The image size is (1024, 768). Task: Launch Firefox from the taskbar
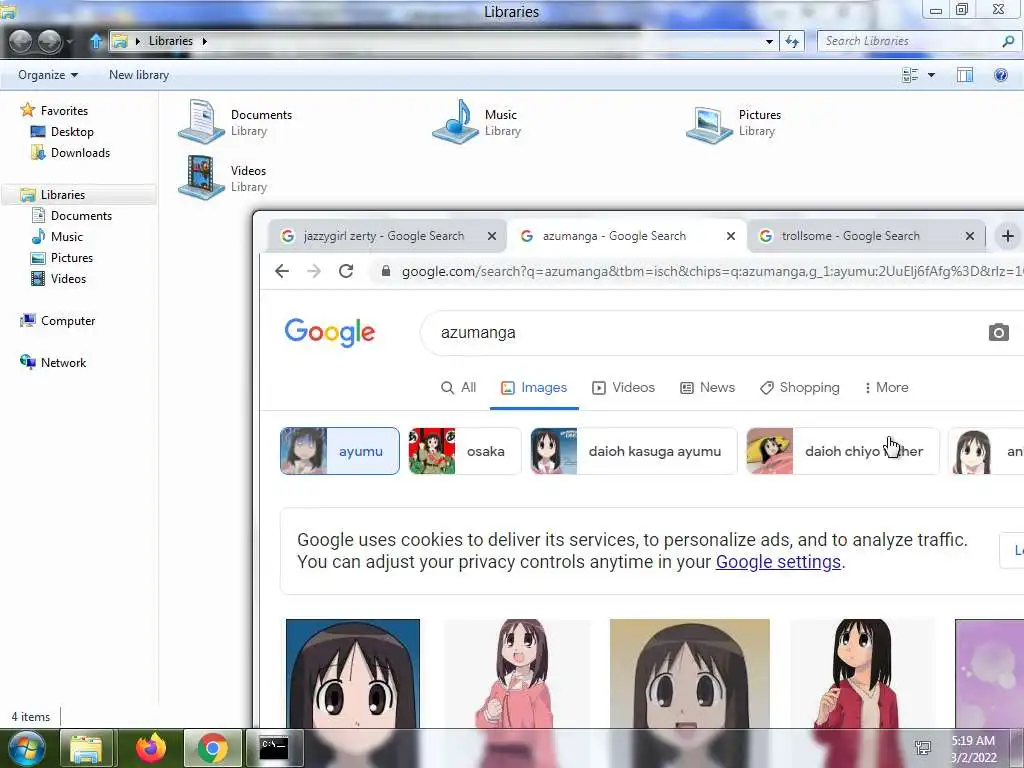pos(151,748)
